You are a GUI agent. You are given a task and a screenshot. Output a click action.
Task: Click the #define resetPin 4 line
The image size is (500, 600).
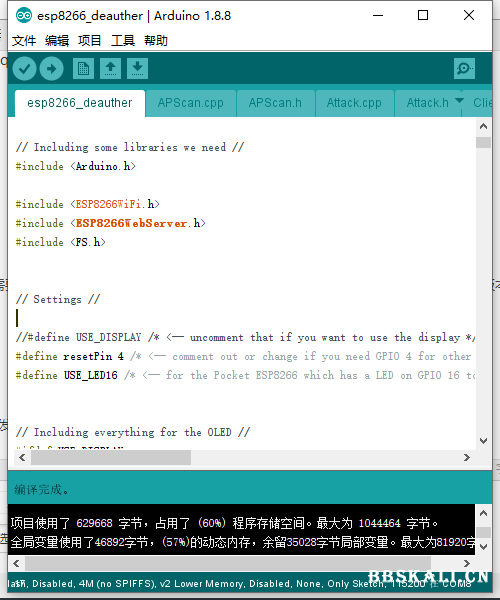(x=243, y=357)
